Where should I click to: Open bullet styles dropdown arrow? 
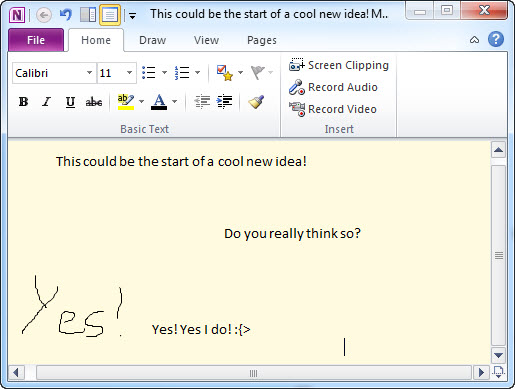[x=164, y=72]
